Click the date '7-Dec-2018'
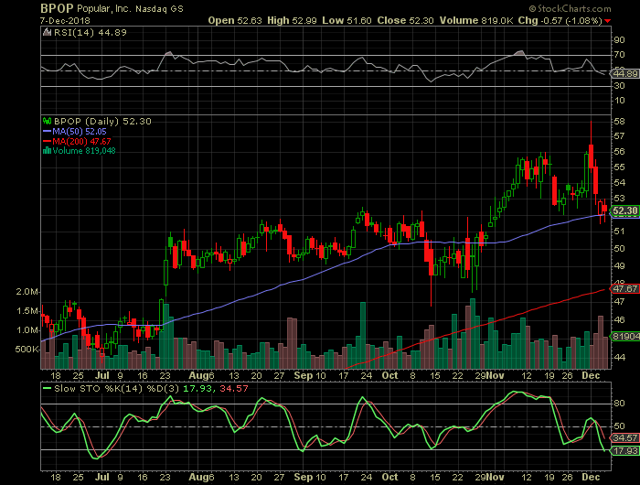This screenshot has height=485, width=640. click(x=65, y=20)
